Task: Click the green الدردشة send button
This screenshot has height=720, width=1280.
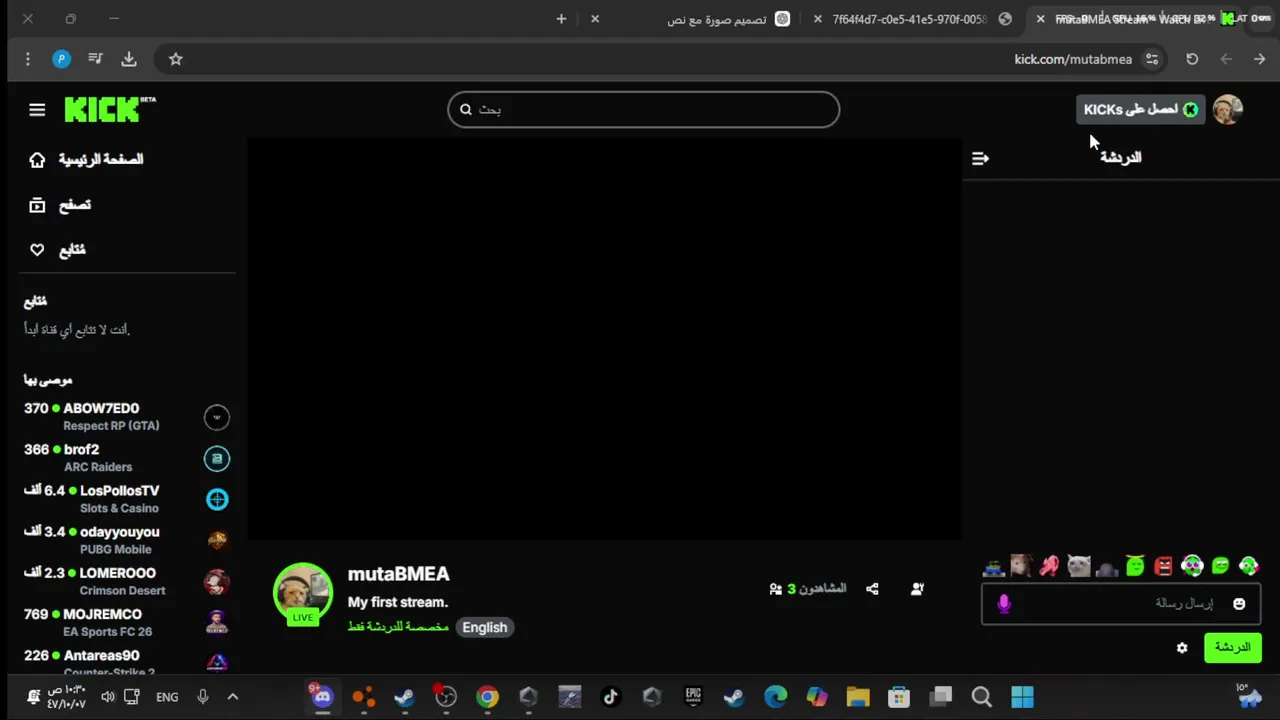Action: 1232,648
